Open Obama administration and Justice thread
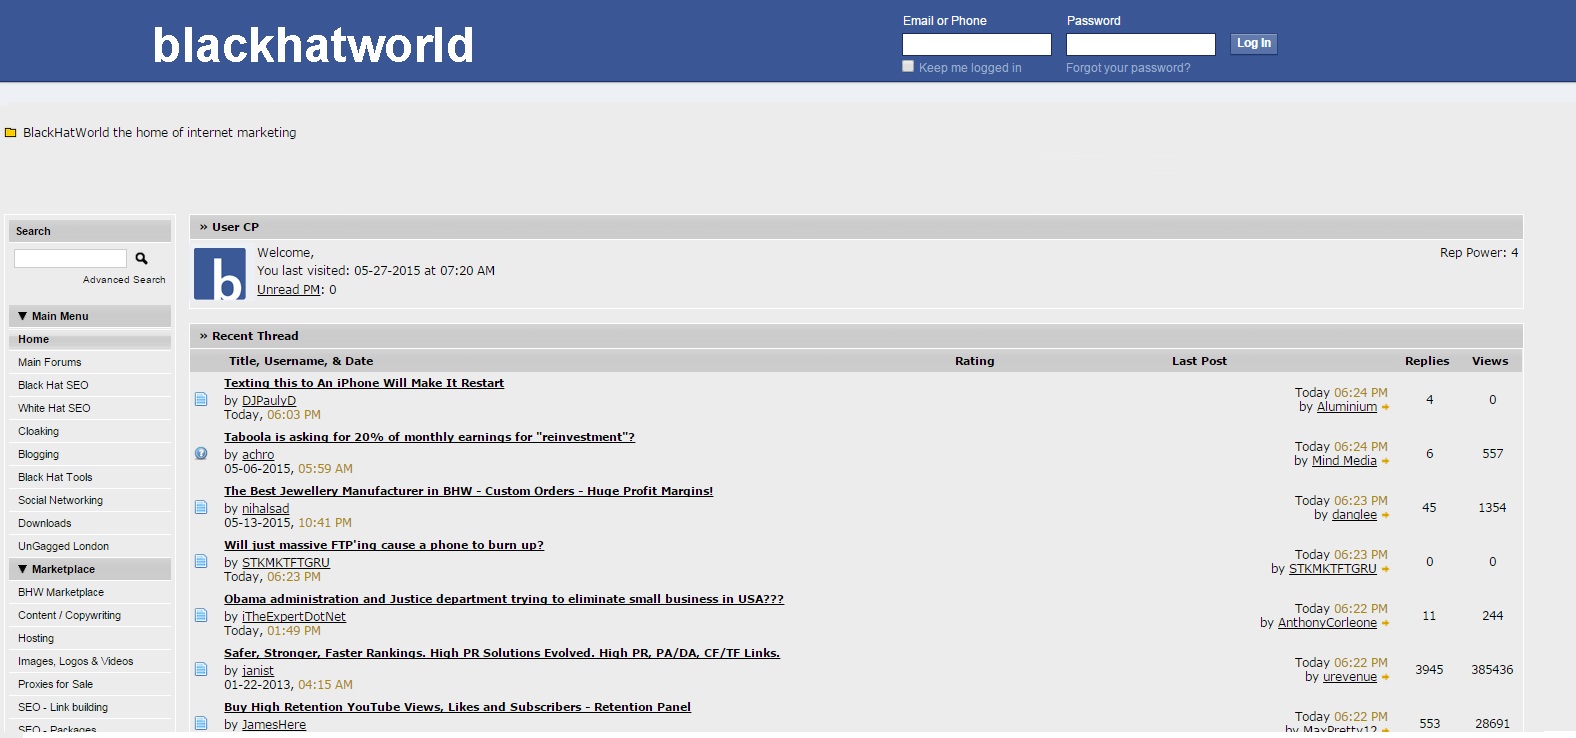This screenshot has width=1576, height=738. (504, 599)
